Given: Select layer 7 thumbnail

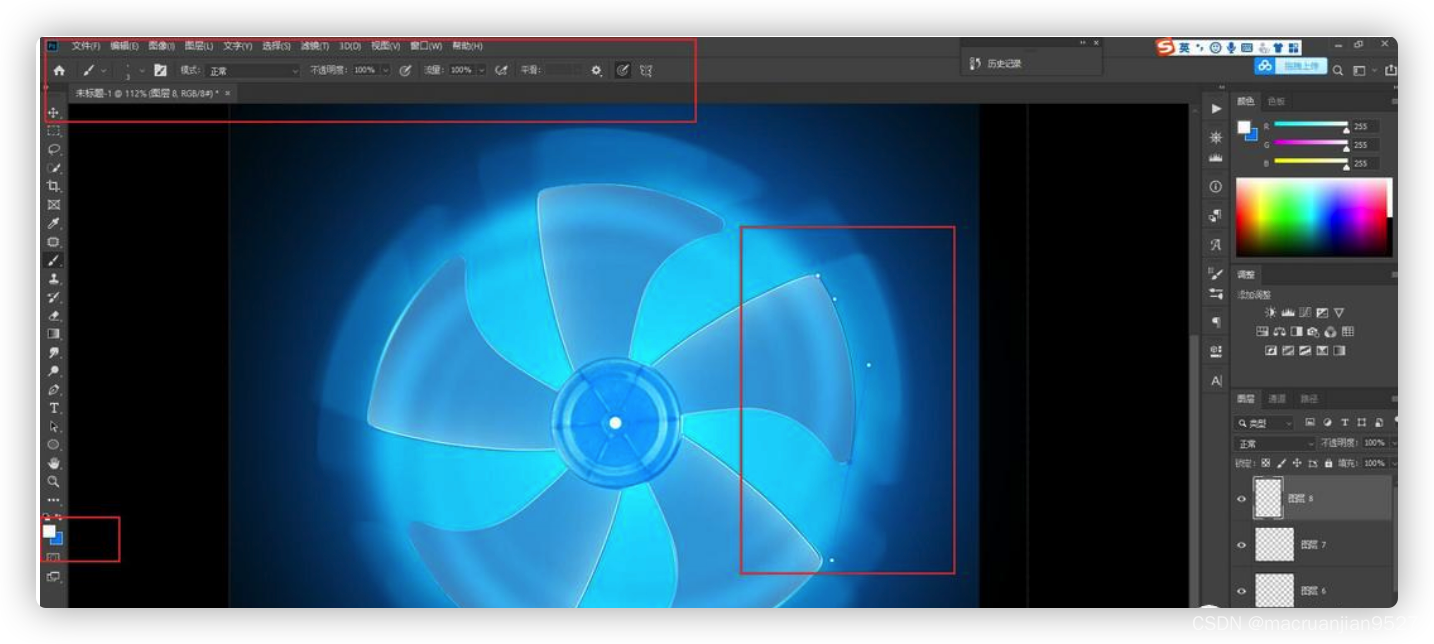Looking at the screenshot, I should pyautogui.click(x=1274, y=545).
